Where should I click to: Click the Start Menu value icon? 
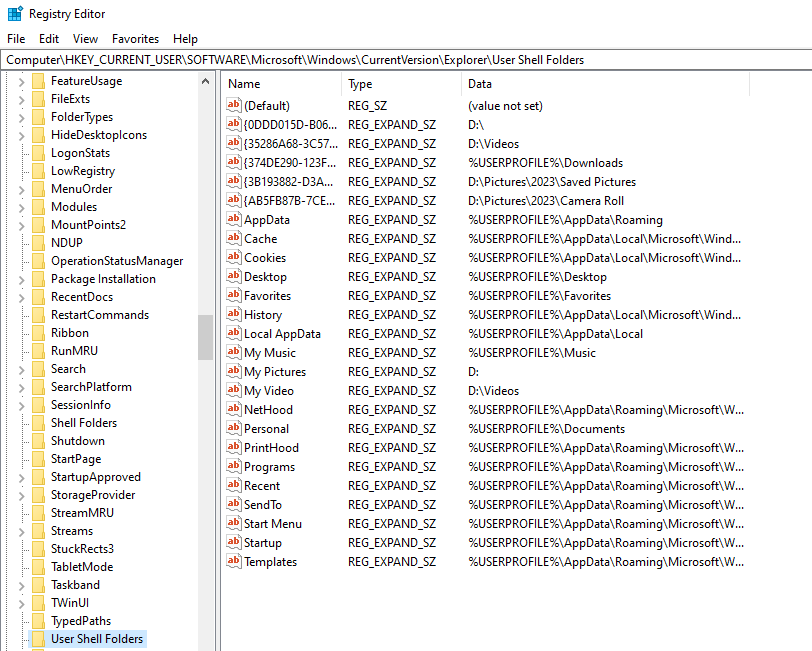coord(234,524)
